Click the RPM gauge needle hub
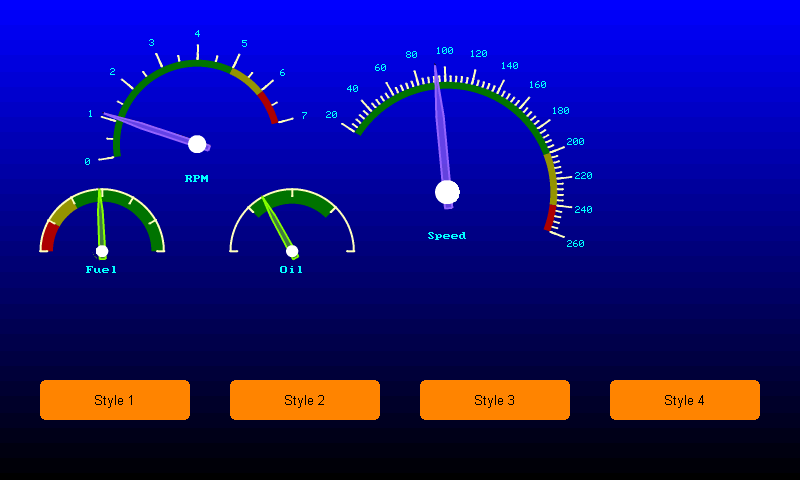Image resolution: width=800 pixels, height=480 pixels. [197, 144]
